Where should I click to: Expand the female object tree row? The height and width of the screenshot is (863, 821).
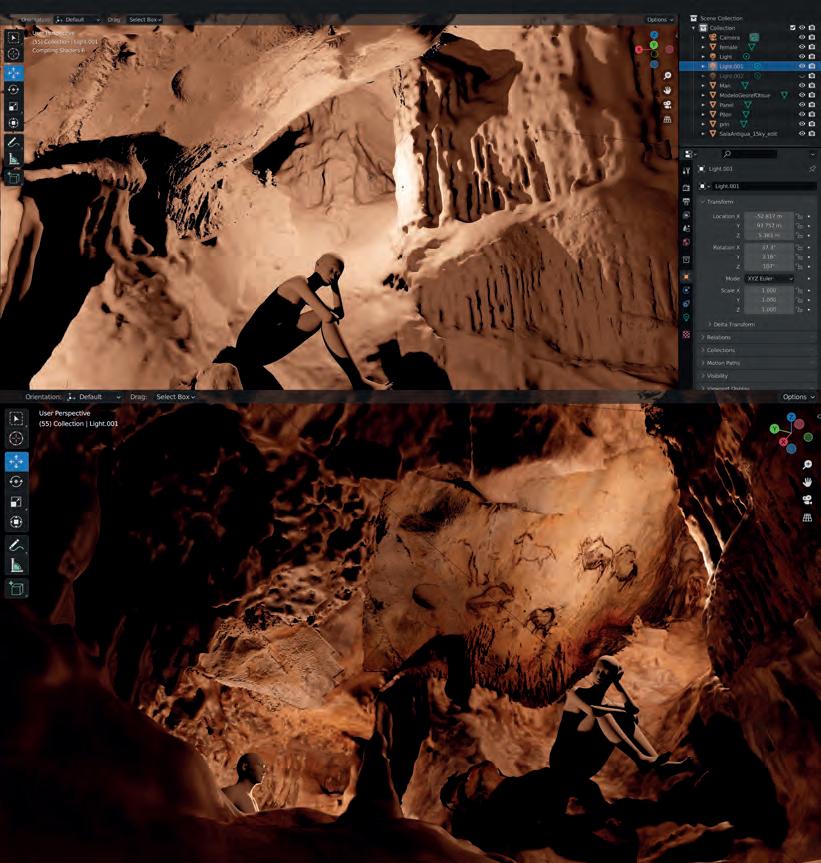tap(703, 47)
